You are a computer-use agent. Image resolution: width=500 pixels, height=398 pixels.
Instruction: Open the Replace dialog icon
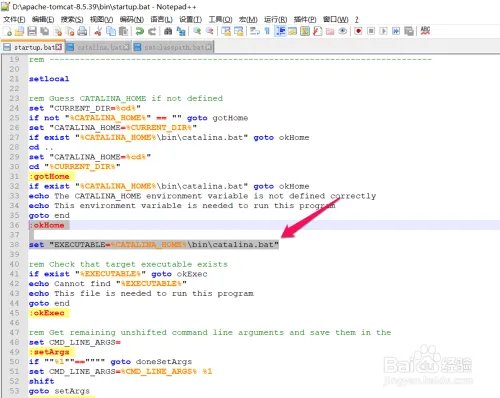coord(181,31)
